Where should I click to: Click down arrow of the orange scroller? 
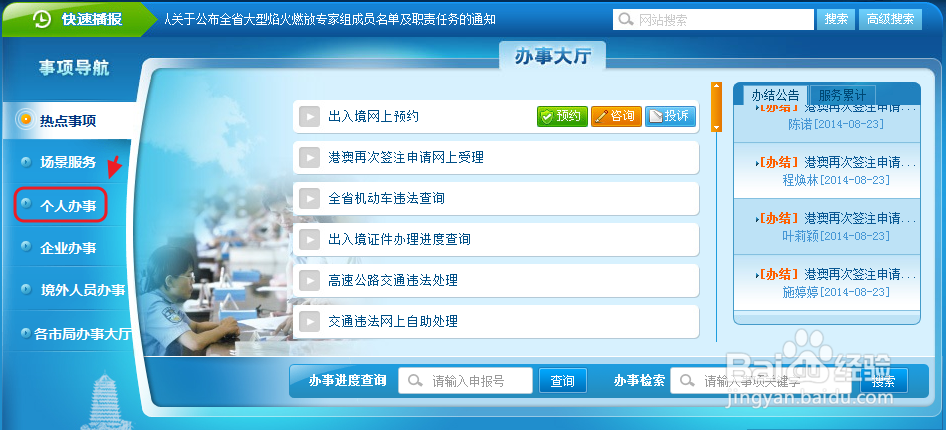pyautogui.click(x=717, y=127)
